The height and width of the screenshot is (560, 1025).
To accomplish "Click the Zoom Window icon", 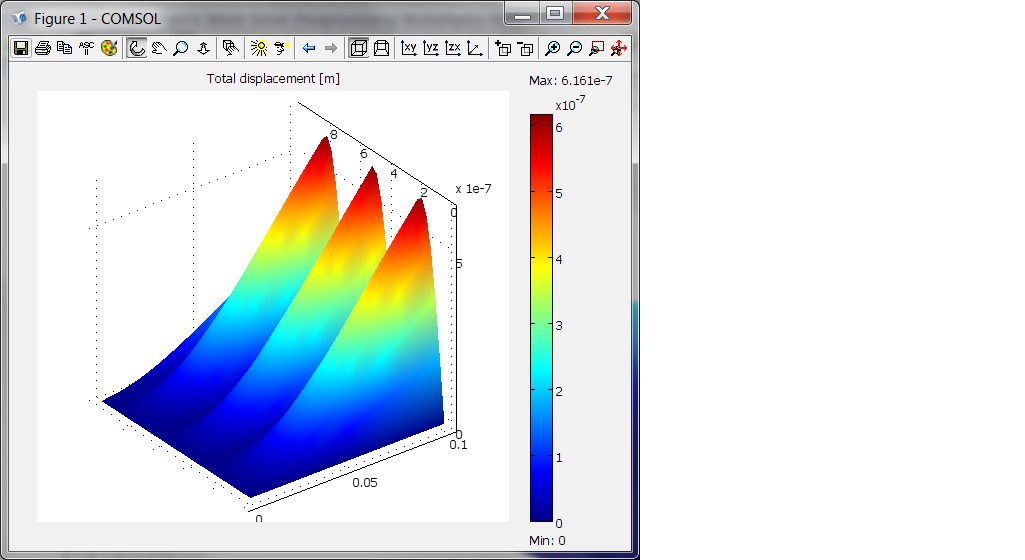I will pos(596,48).
